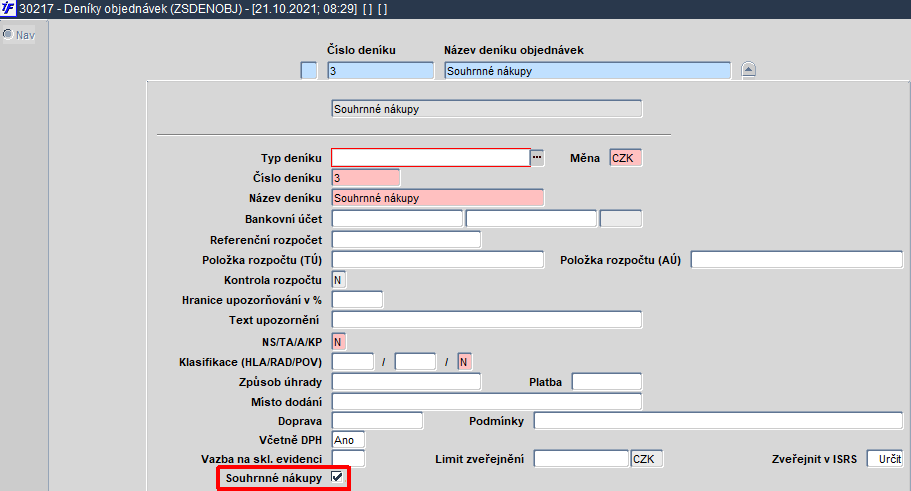Screen dimensions: 911x491
Task: Select the Nav radio button
Action: pos(8,34)
